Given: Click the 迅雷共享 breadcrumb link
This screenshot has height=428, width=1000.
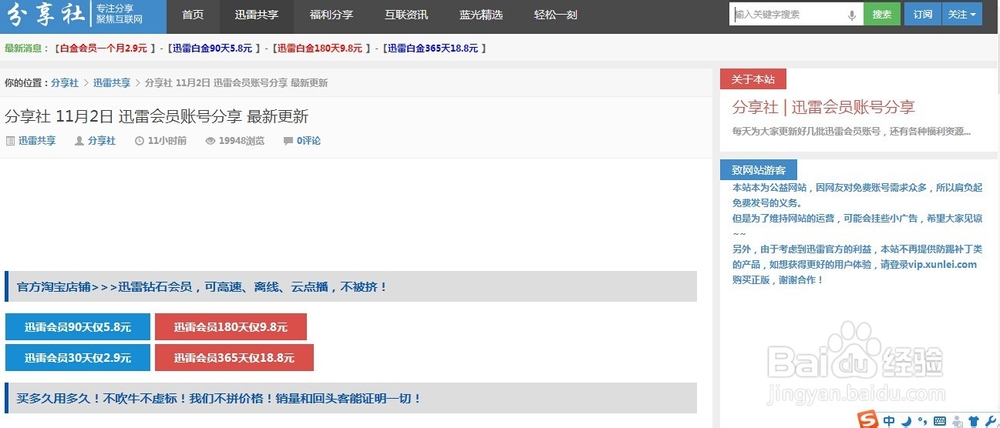Looking at the screenshot, I should pyautogui.click(x=112, y=83).
